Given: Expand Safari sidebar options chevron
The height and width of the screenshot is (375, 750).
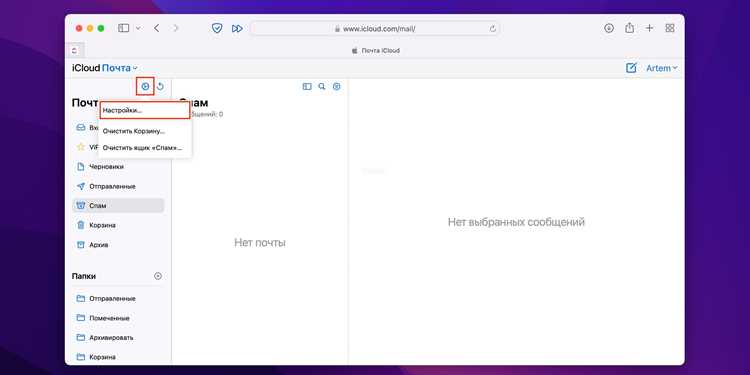Looking at the screenshot, I should tap(138, 28).
